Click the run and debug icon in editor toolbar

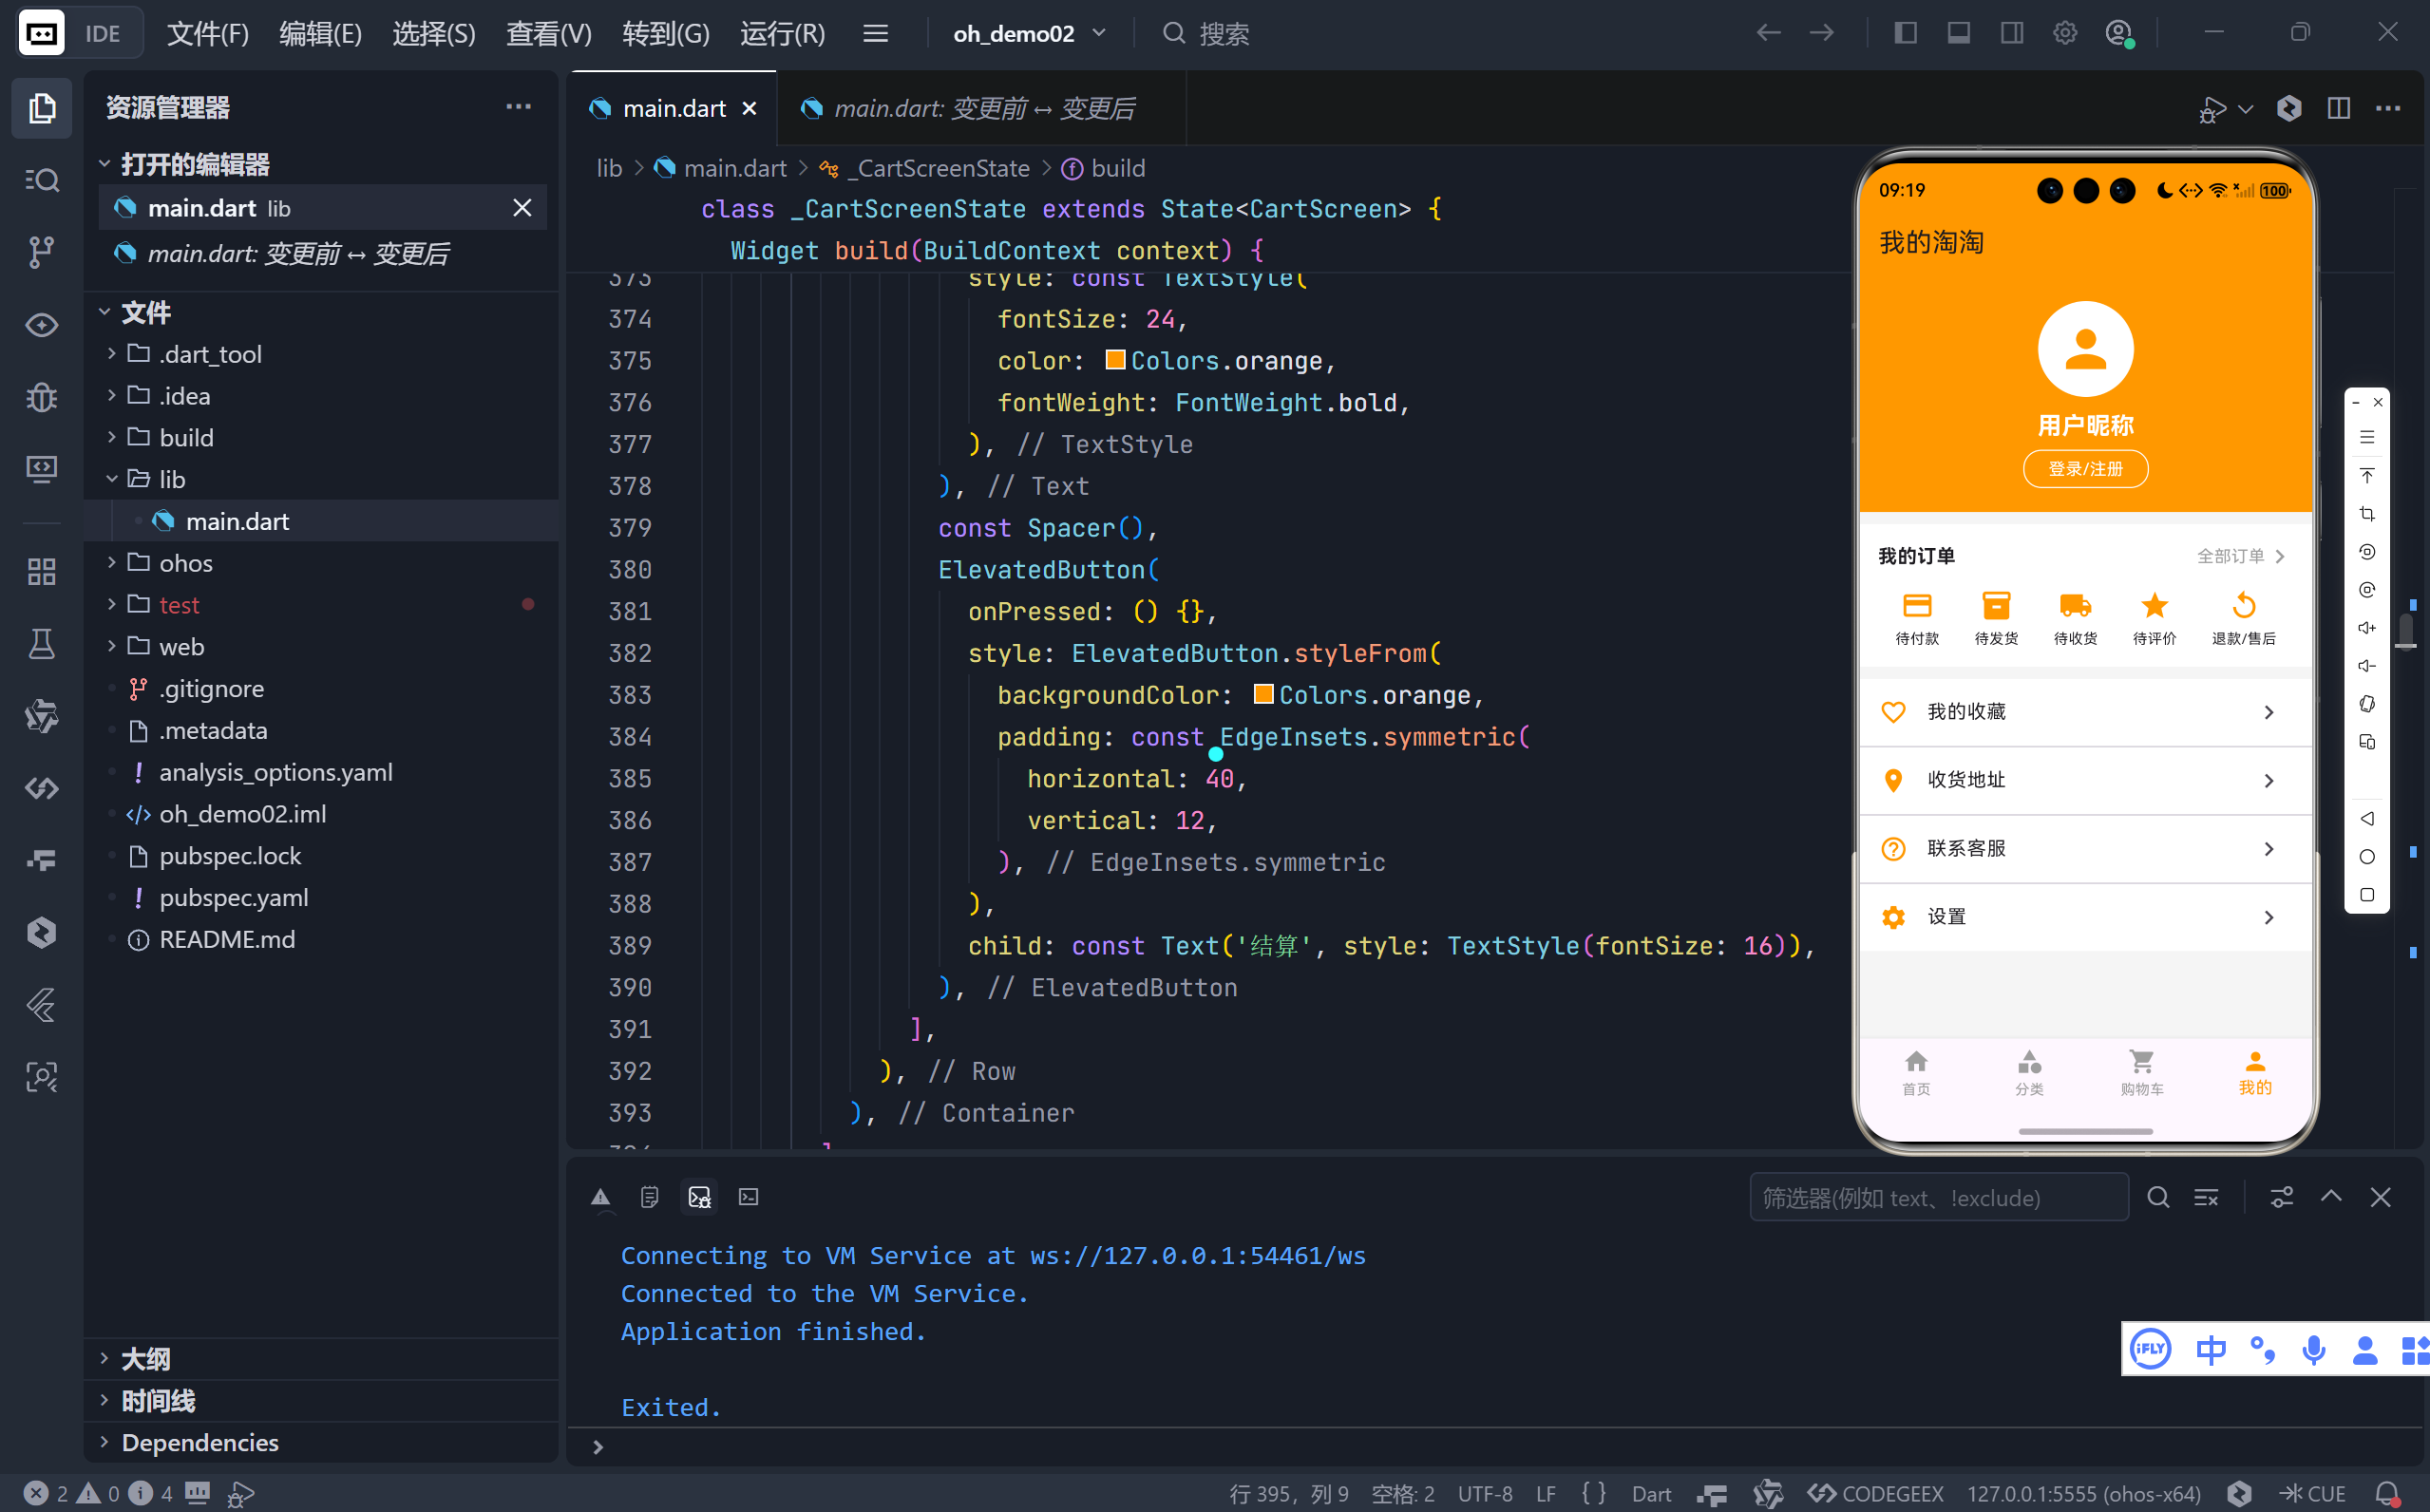(x=2213, y=108)
